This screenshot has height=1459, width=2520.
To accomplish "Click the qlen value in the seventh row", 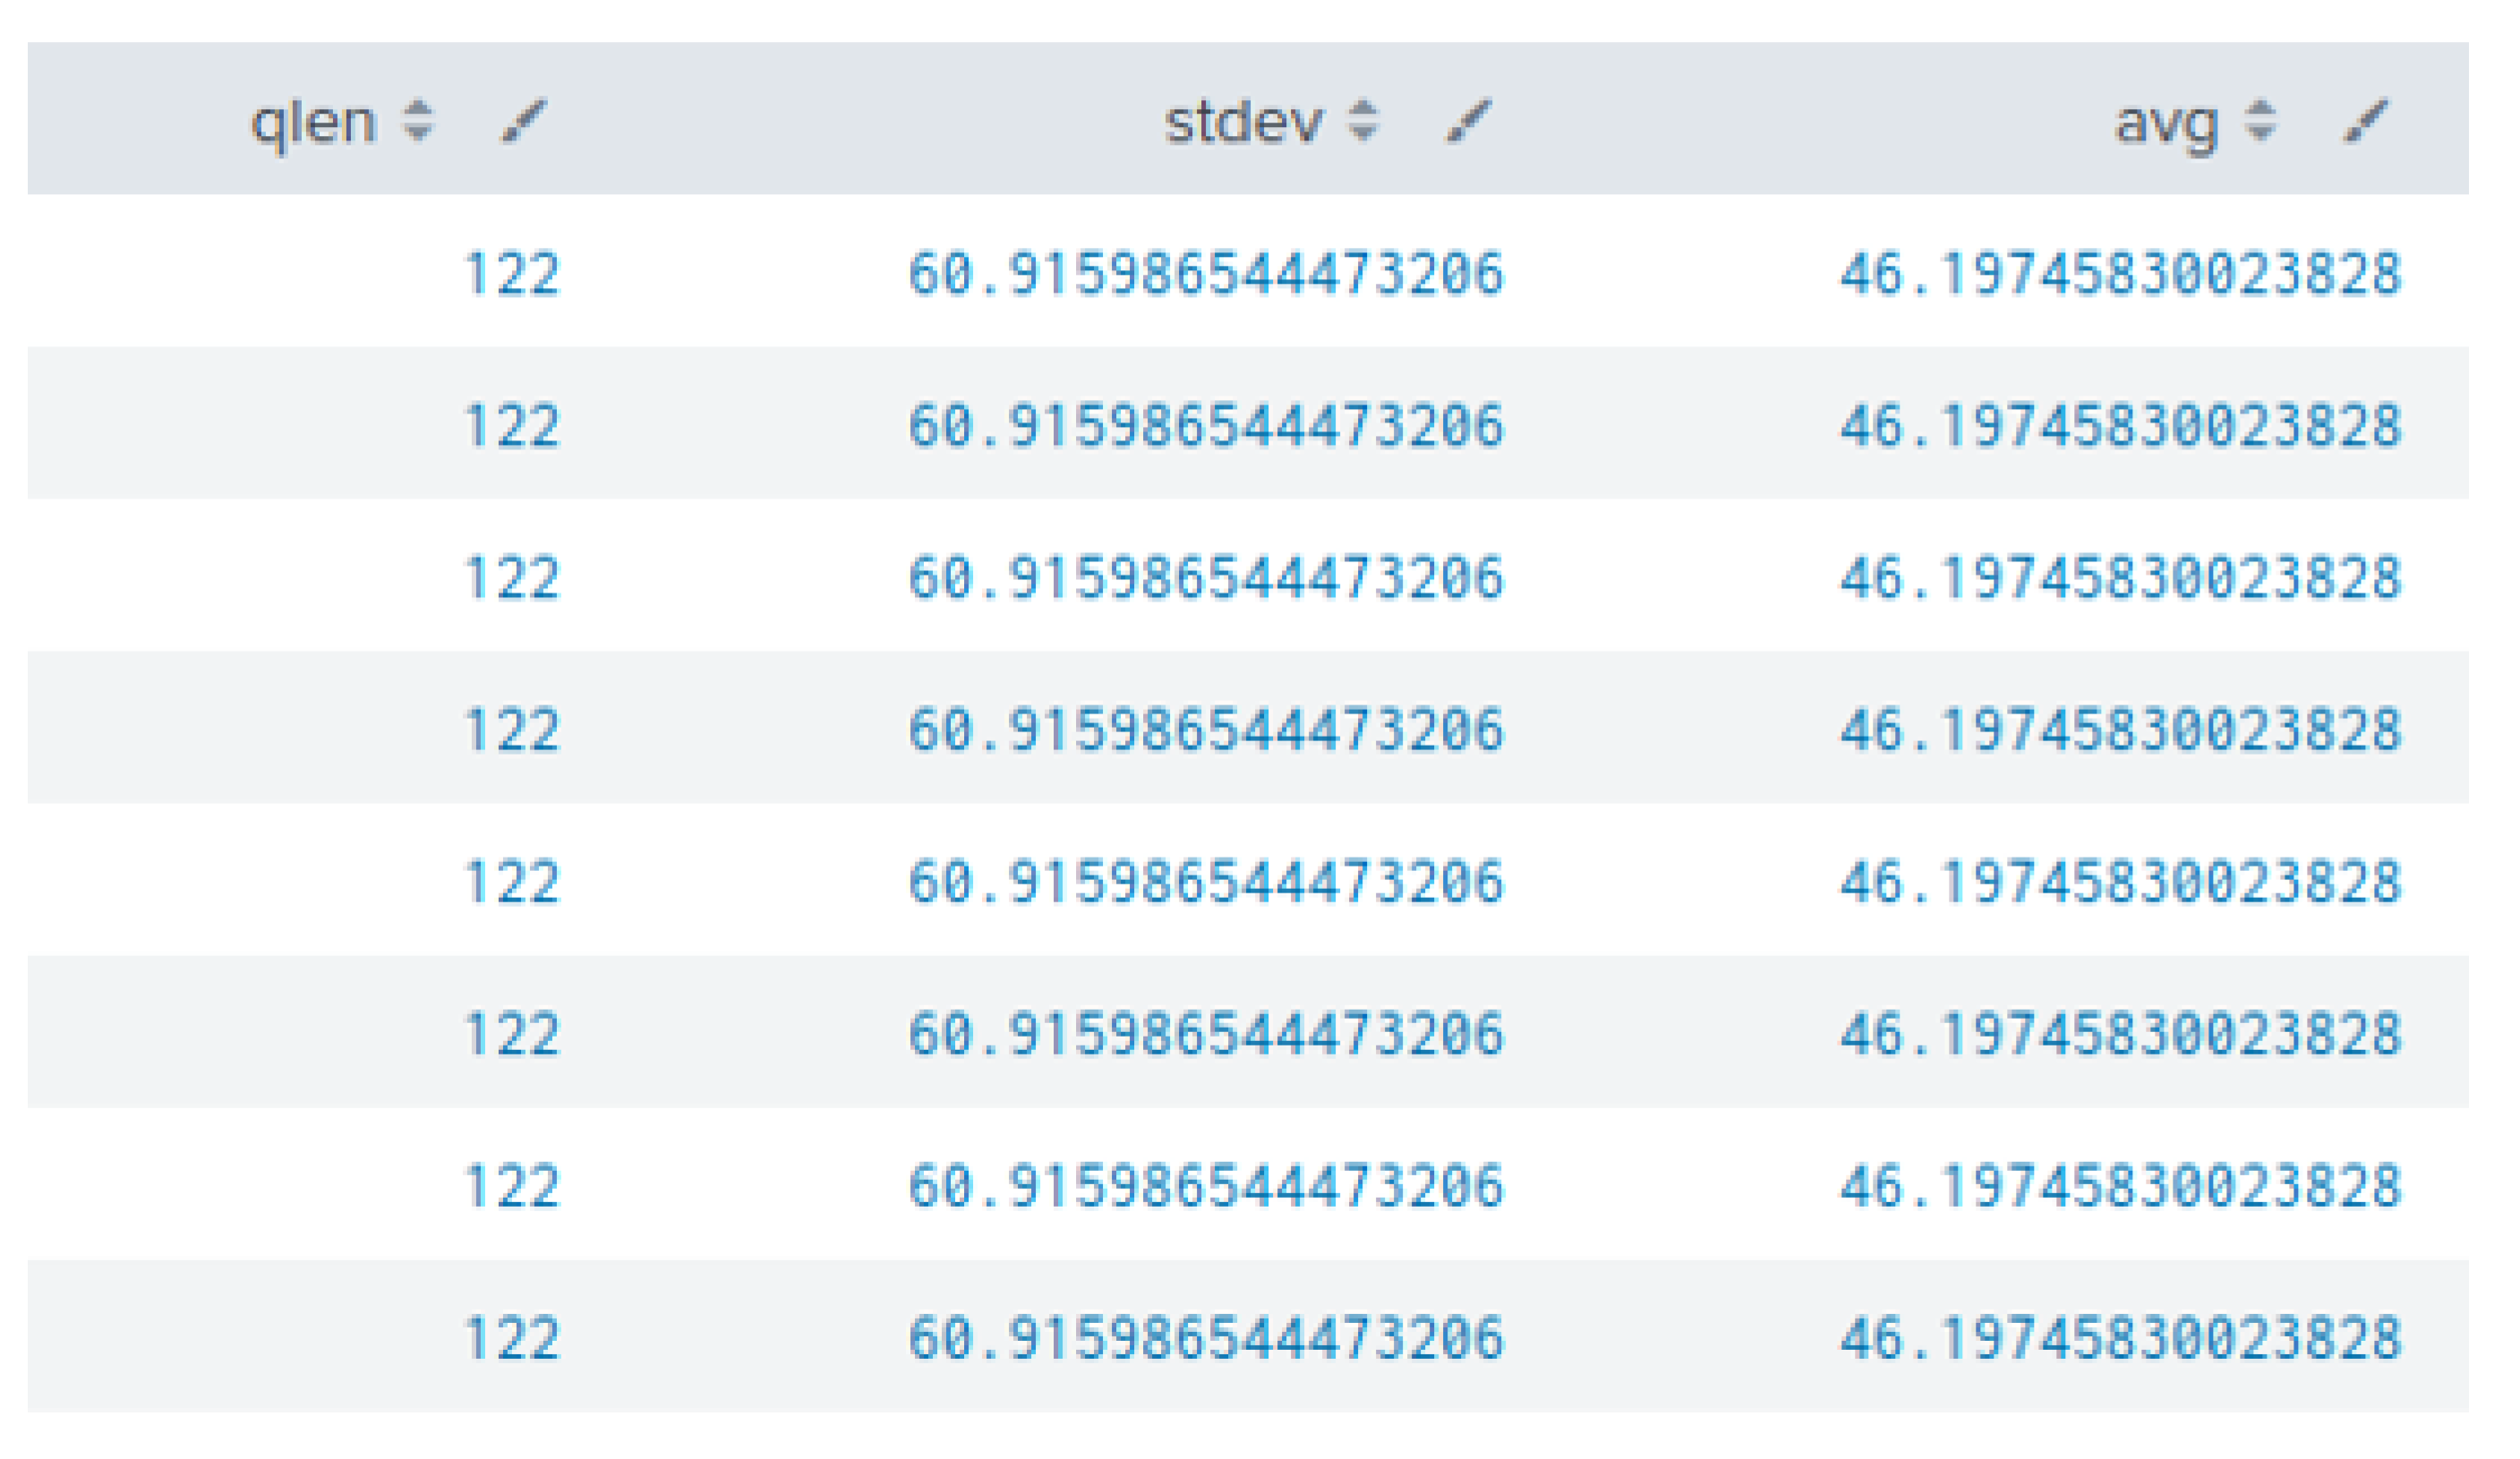I will click(x=511, y=1185).
